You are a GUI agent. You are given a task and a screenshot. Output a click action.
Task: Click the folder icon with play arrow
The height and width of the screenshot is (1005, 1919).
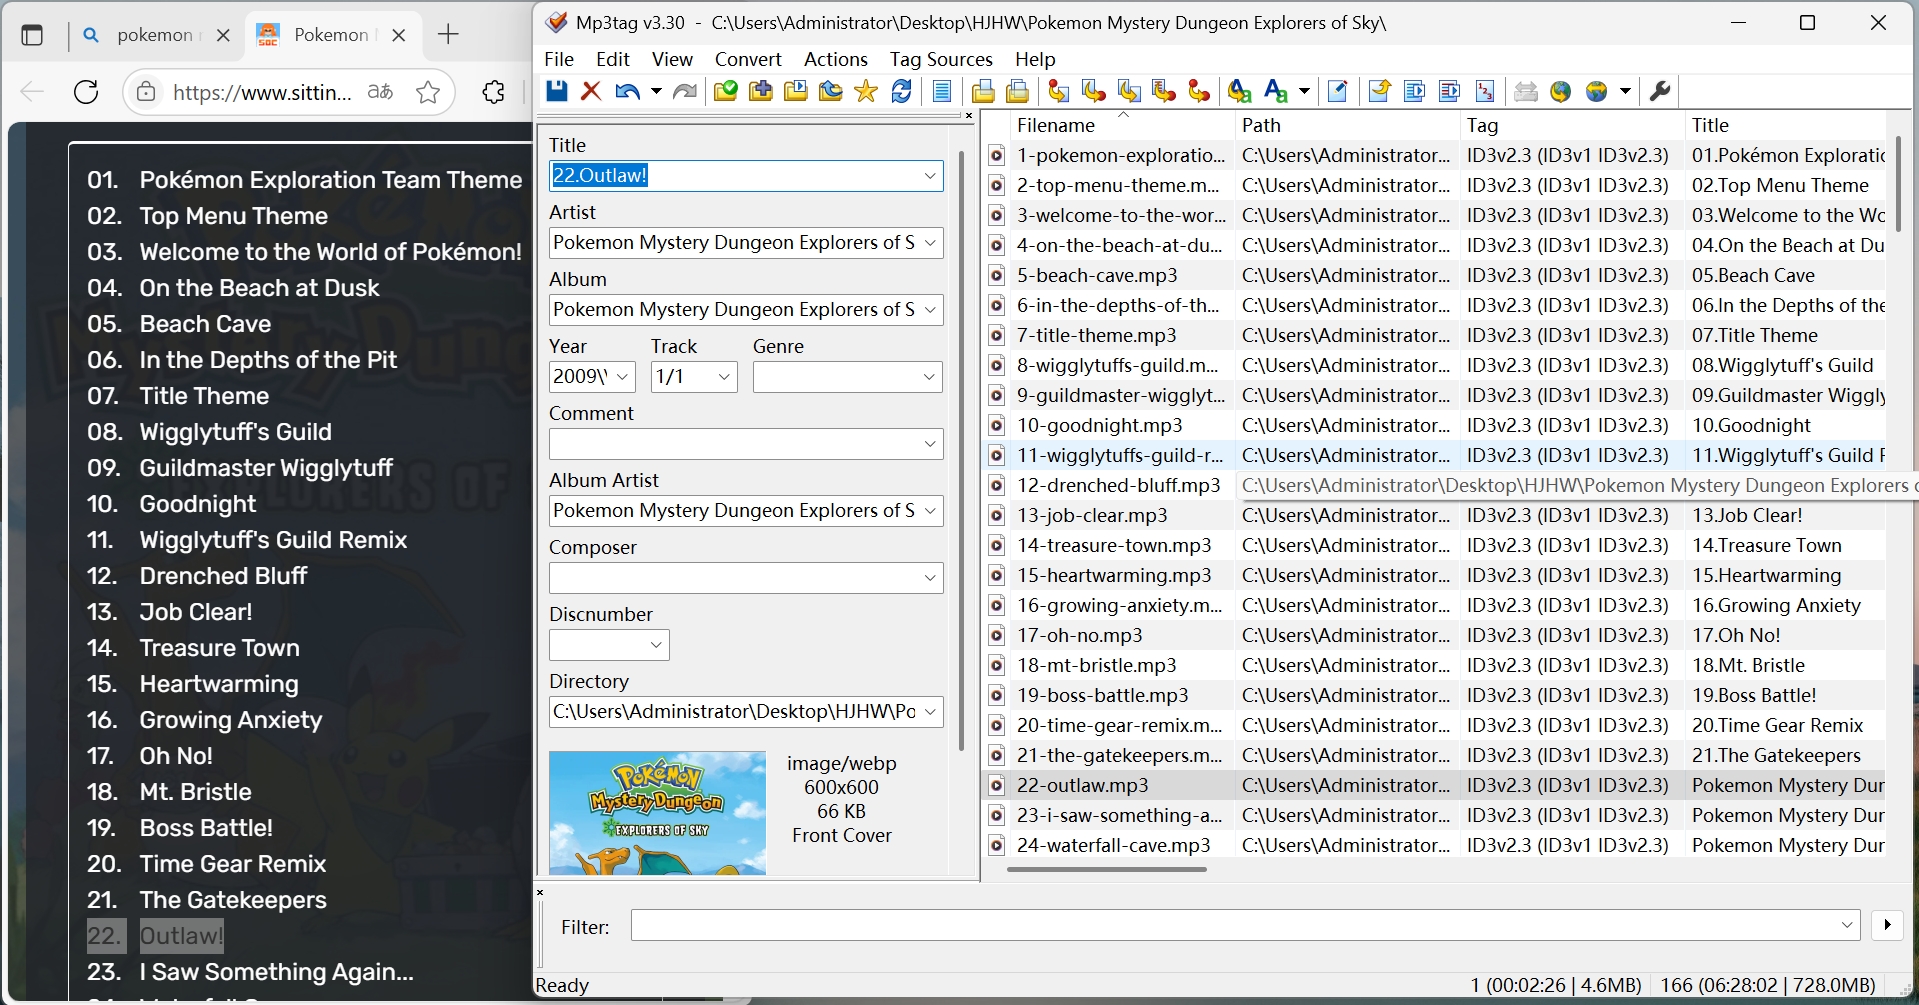(x=796, y=91)
